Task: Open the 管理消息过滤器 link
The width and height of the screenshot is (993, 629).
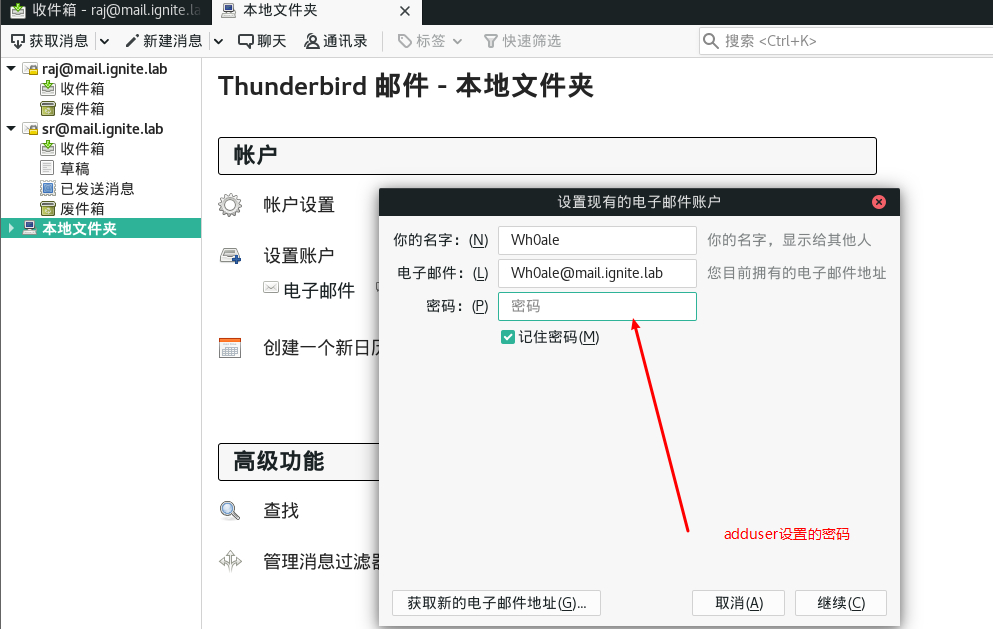Action: point(322,562)
